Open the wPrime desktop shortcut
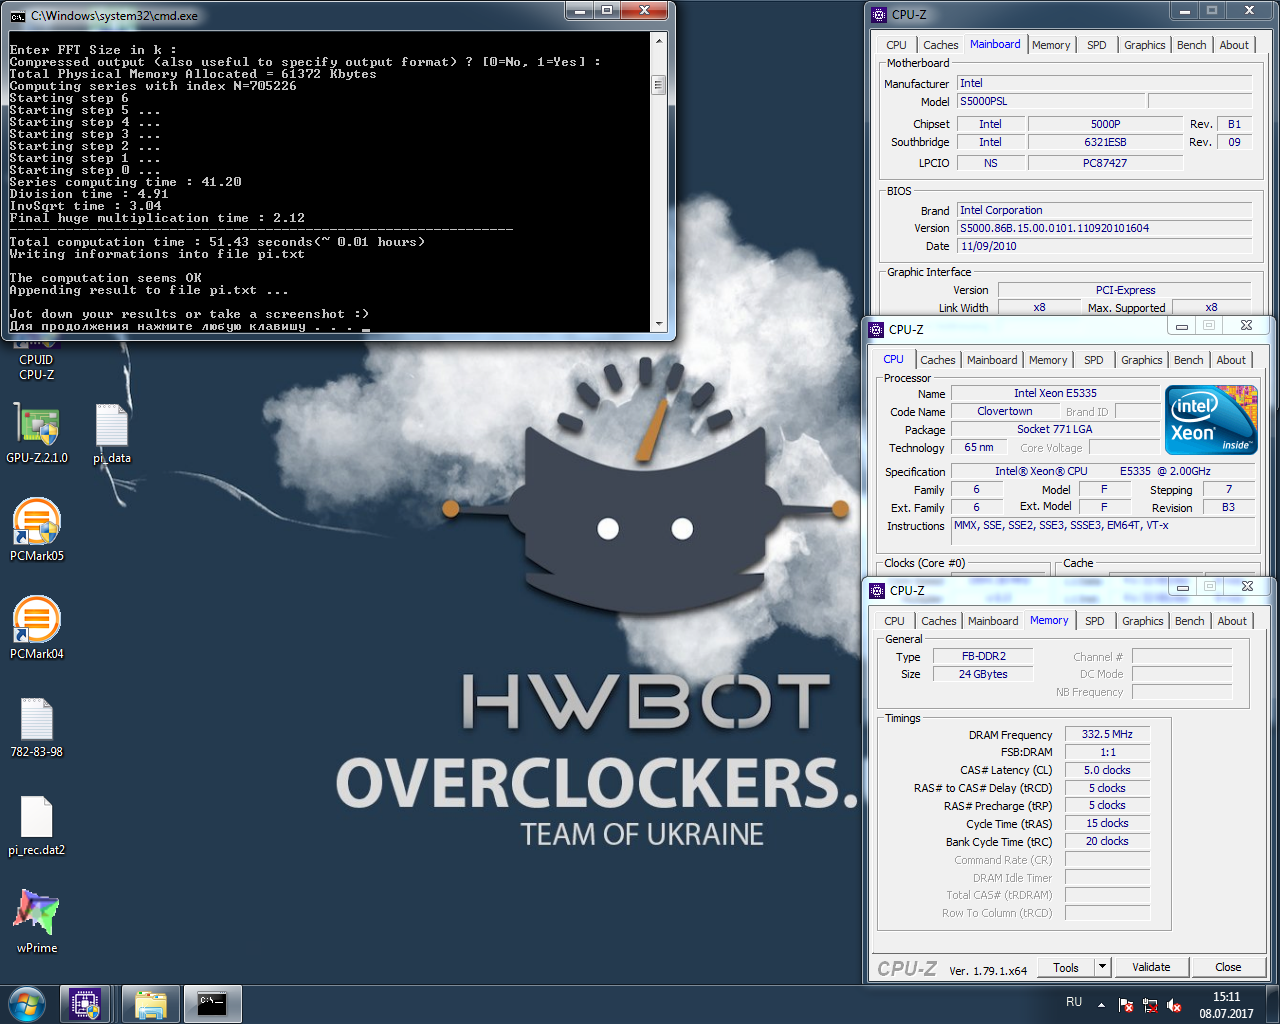Screen dimensions: 1280x1024 point(37,920)
